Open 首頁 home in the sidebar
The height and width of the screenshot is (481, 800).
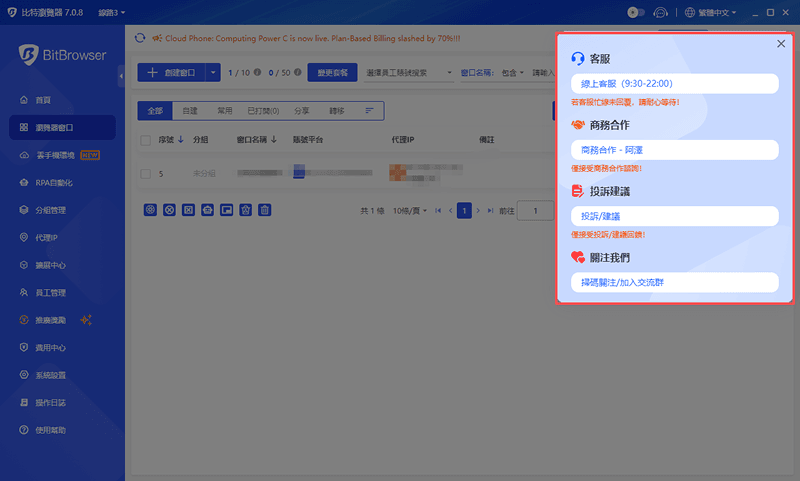pyautogui.click(x=43, y=100)
